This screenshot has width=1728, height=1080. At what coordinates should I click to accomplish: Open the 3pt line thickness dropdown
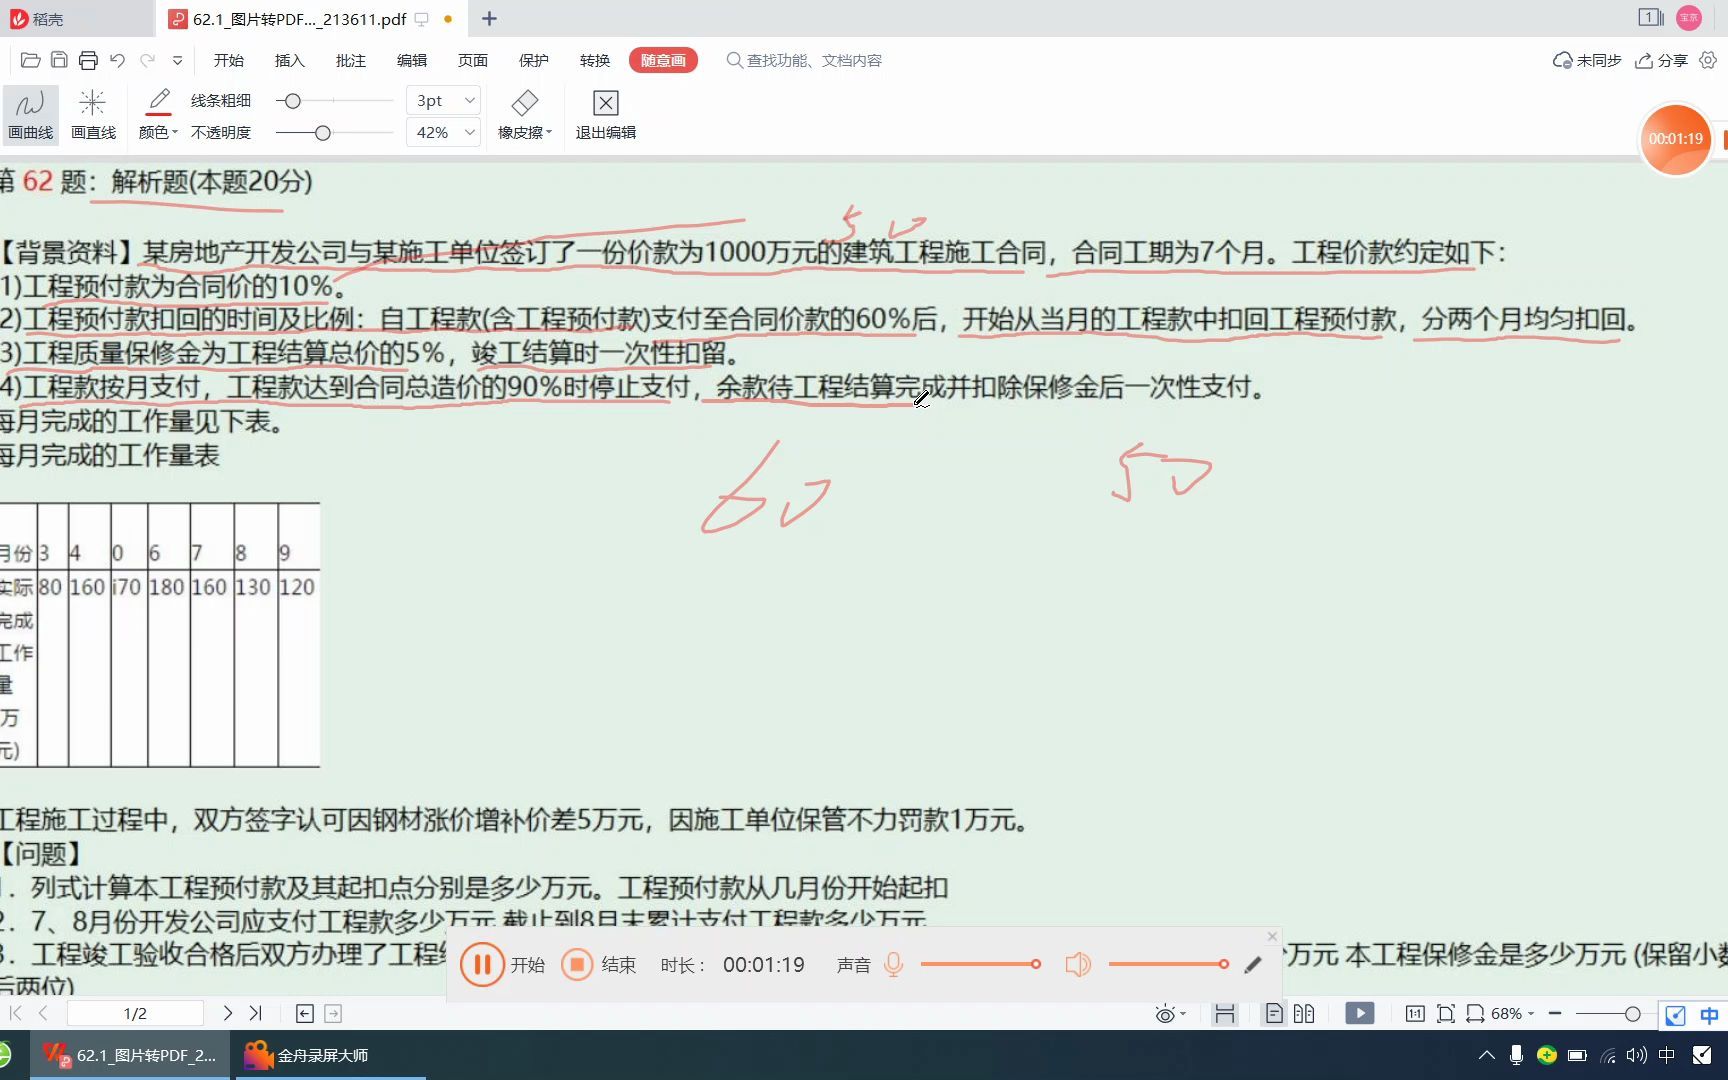click(443, 99)
